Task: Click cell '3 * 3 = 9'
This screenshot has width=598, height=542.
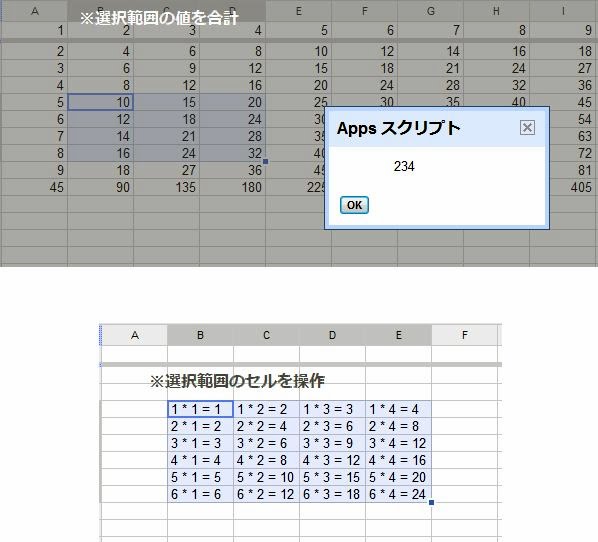Action: 332,443
